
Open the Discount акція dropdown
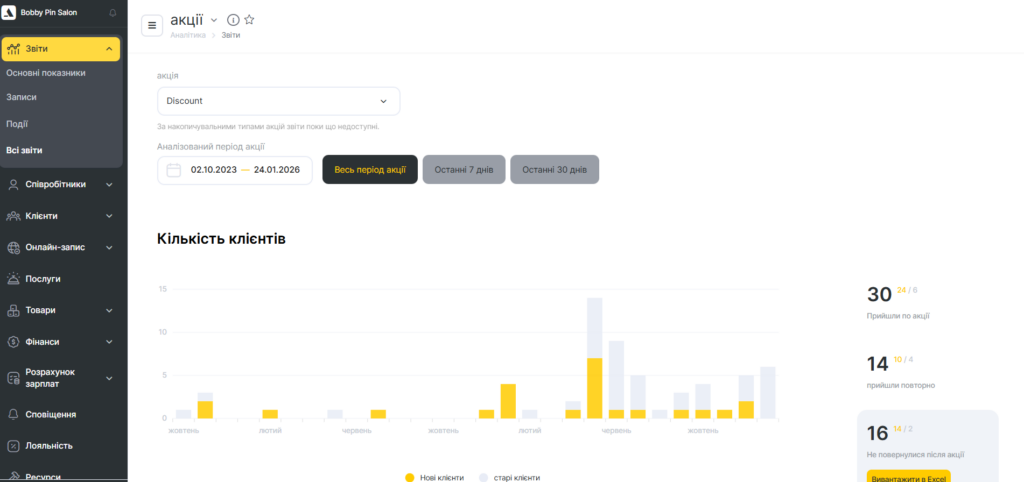tap(278, 101)
